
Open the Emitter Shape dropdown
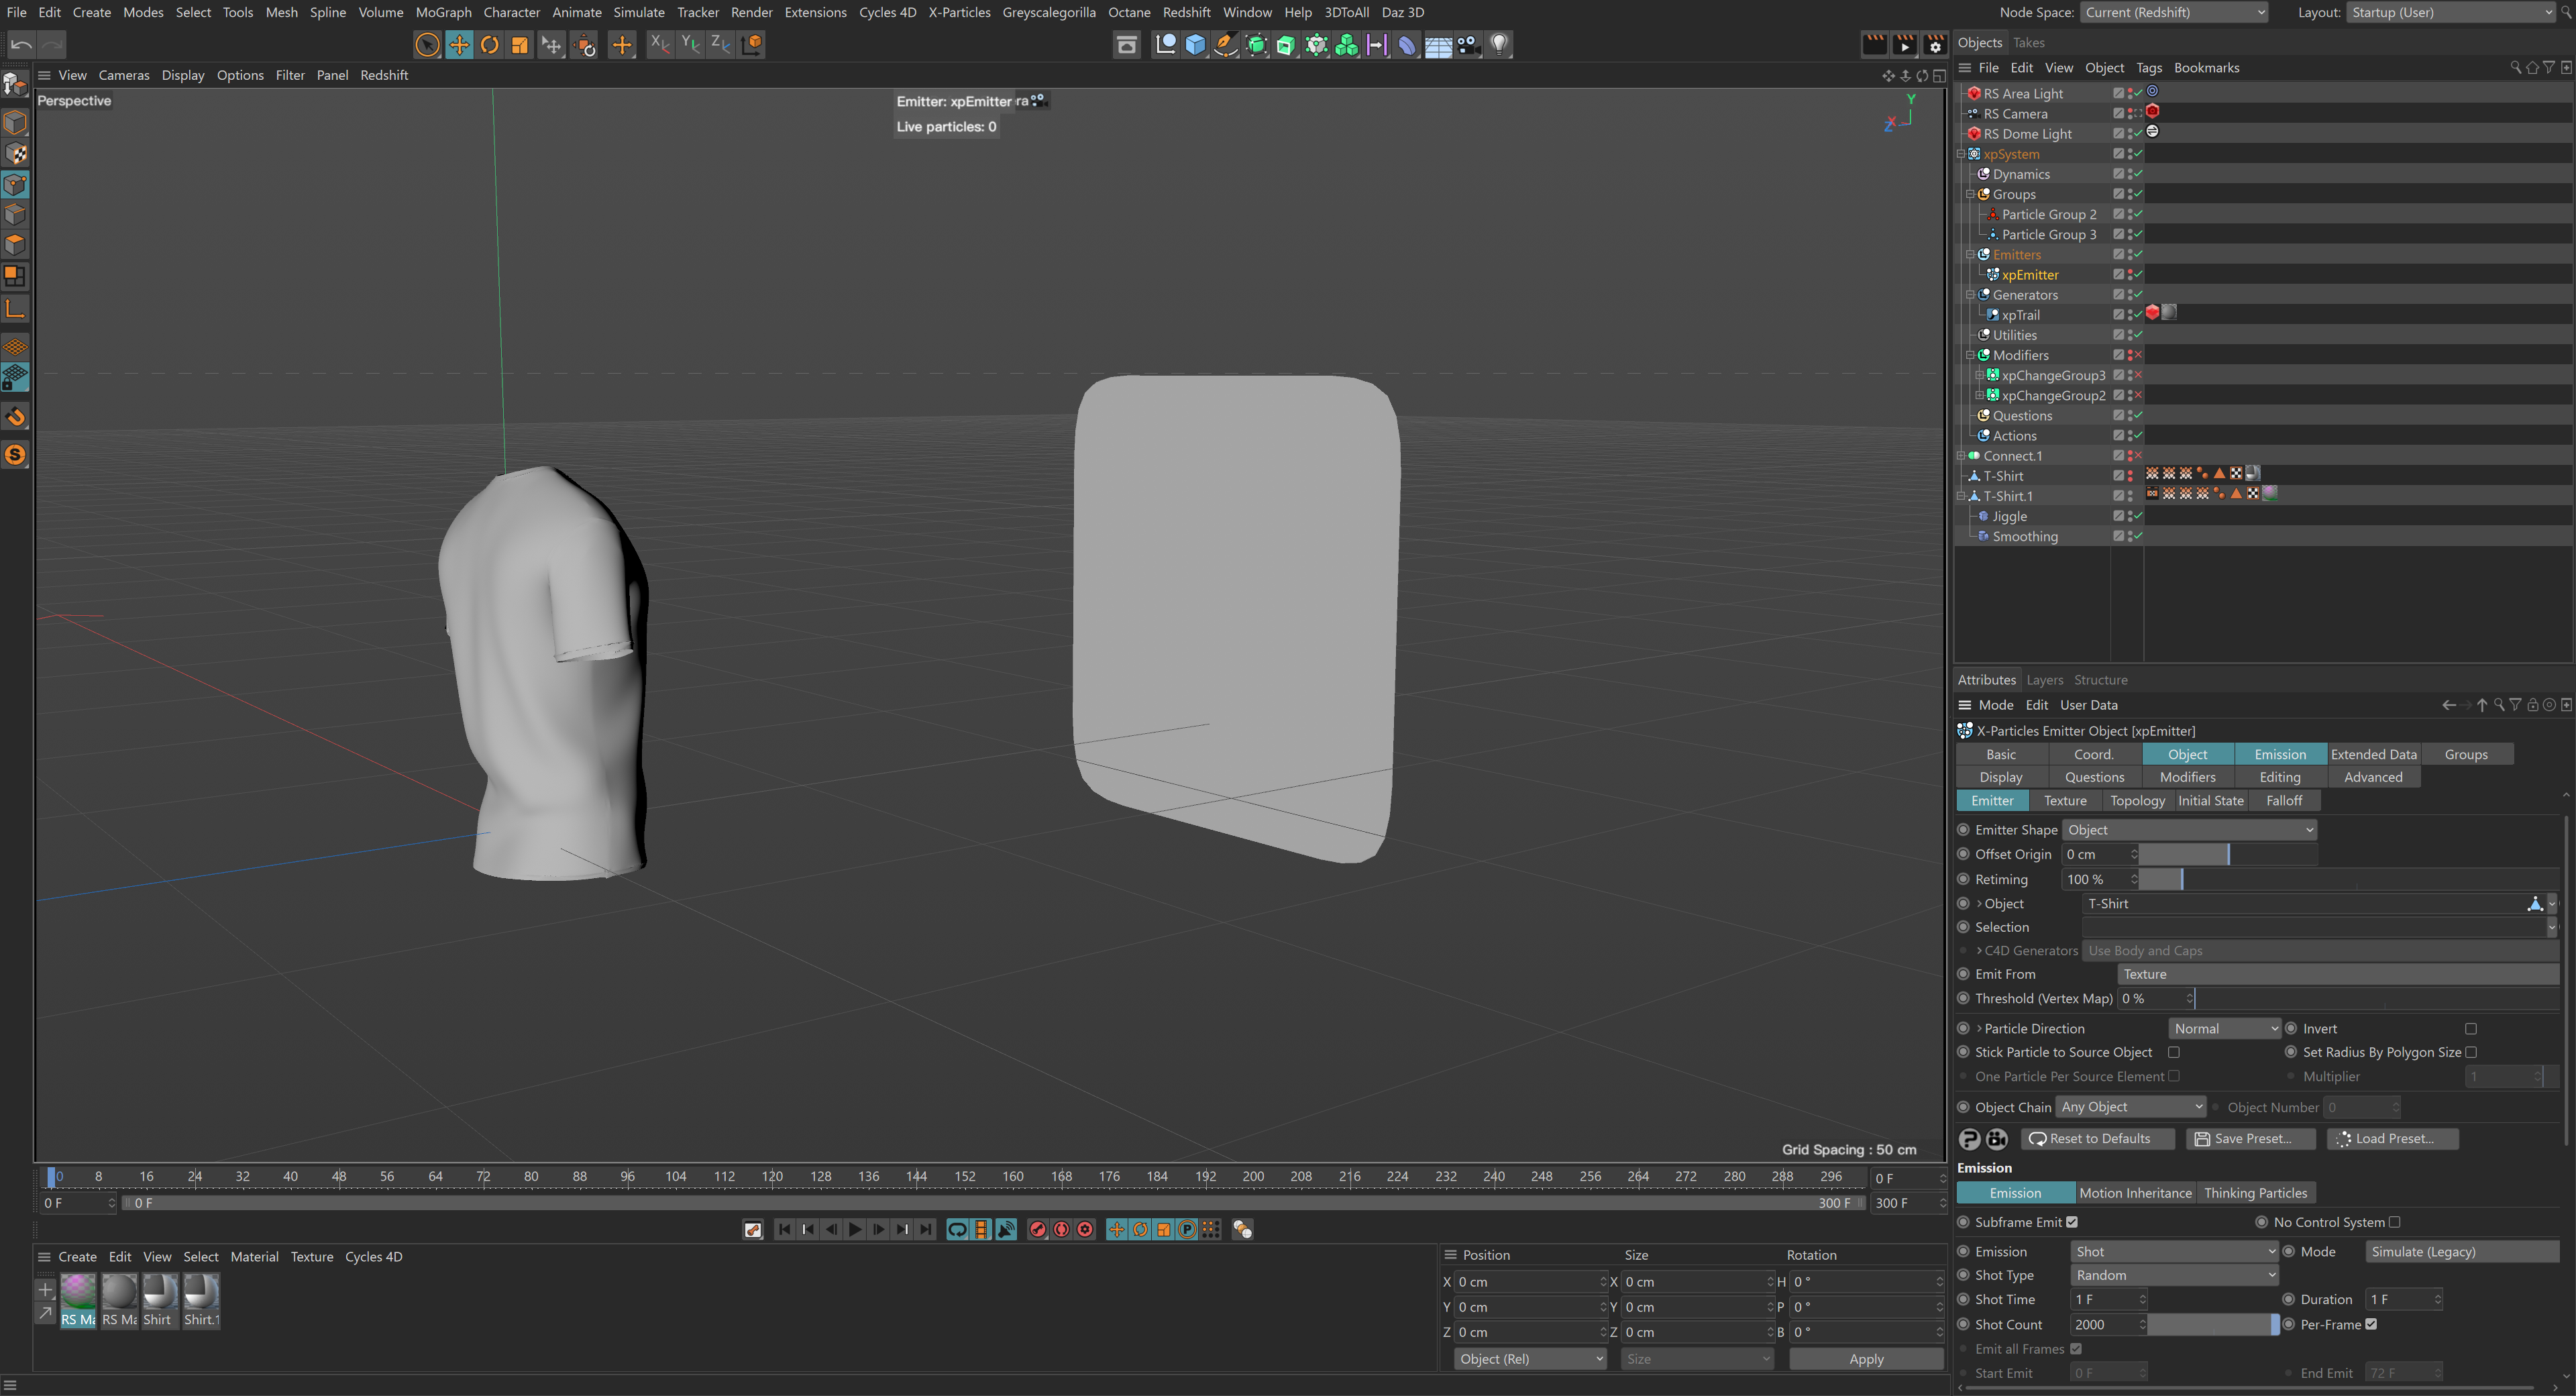coord(2189,830)
